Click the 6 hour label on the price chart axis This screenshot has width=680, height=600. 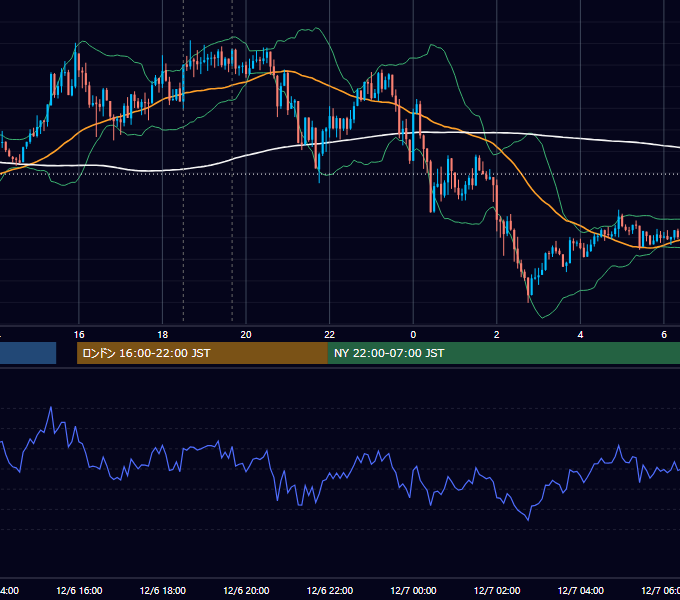pos(664,335)
